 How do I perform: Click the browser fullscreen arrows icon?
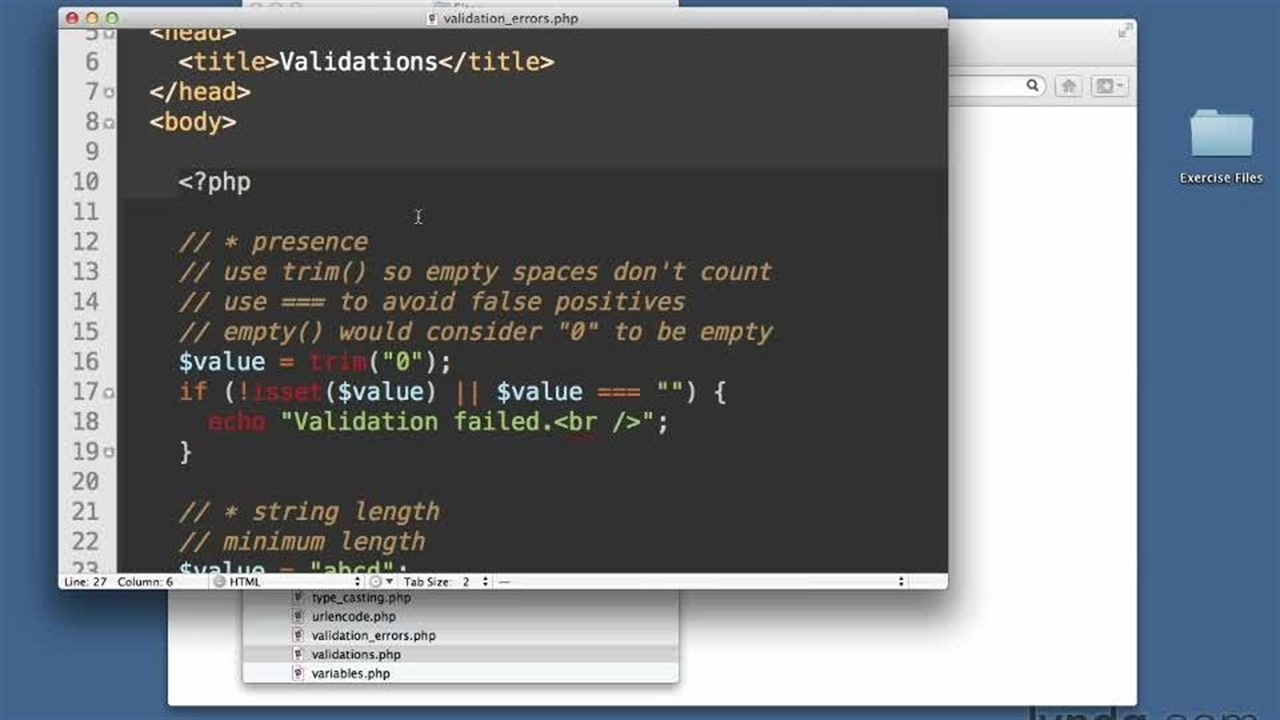1124,32
